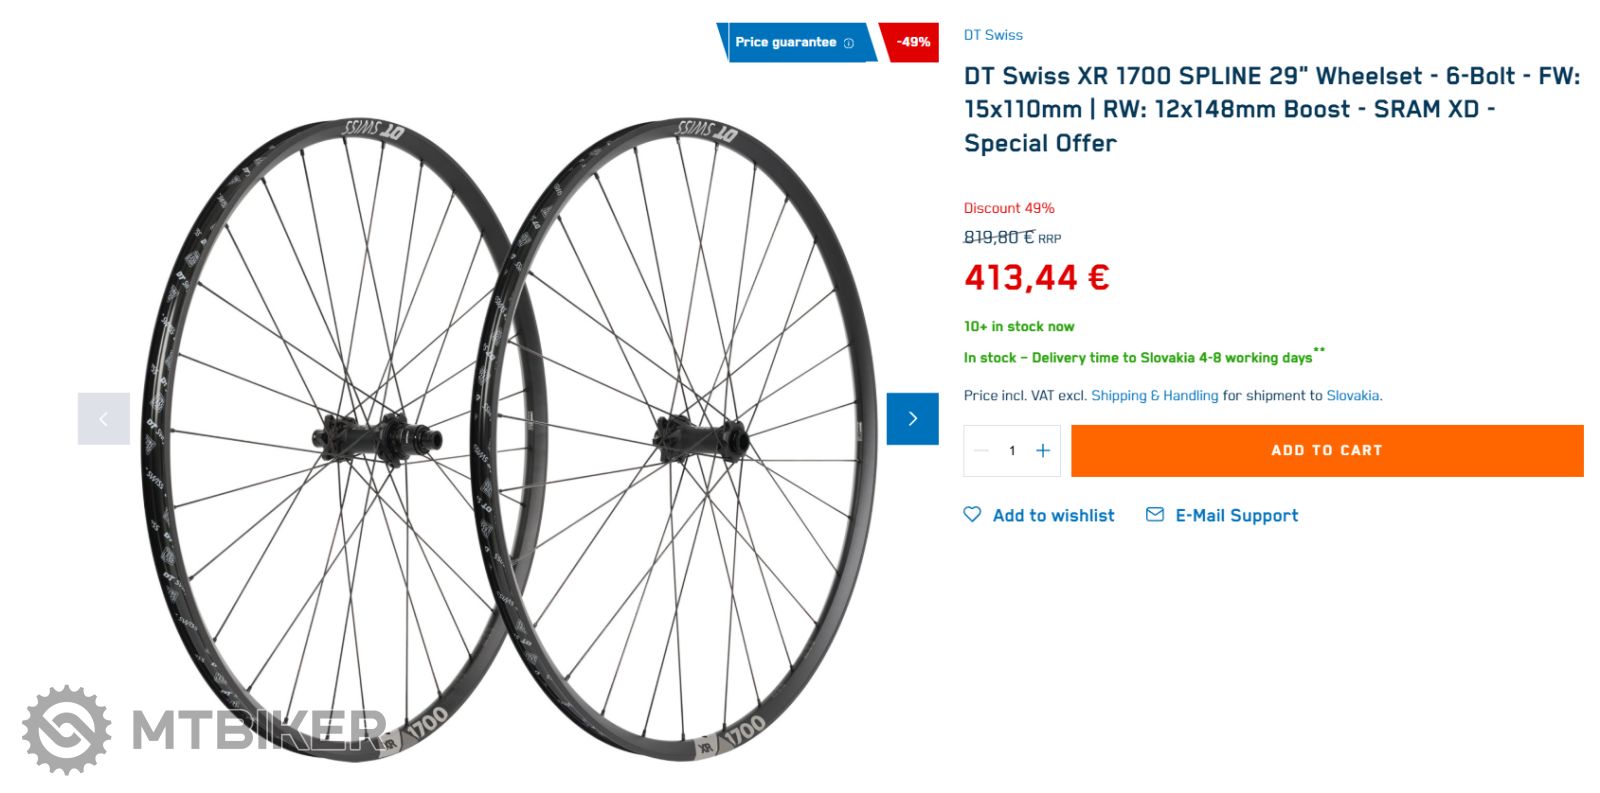The width and height of the screenshot is (1600, 793).
Task: Click the Slovakia shipment country link
Action: click(x=1353, y=396)
